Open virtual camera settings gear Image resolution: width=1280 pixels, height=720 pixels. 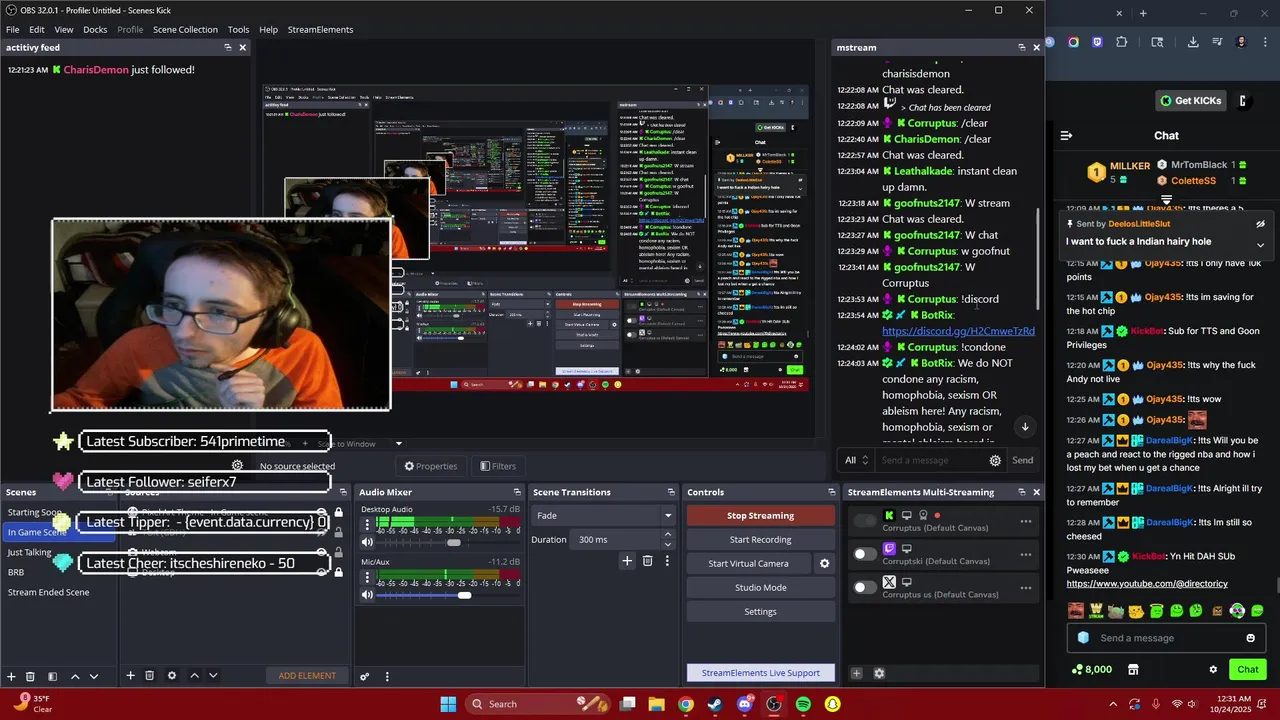pyautogui.click(x=824, y=564)
